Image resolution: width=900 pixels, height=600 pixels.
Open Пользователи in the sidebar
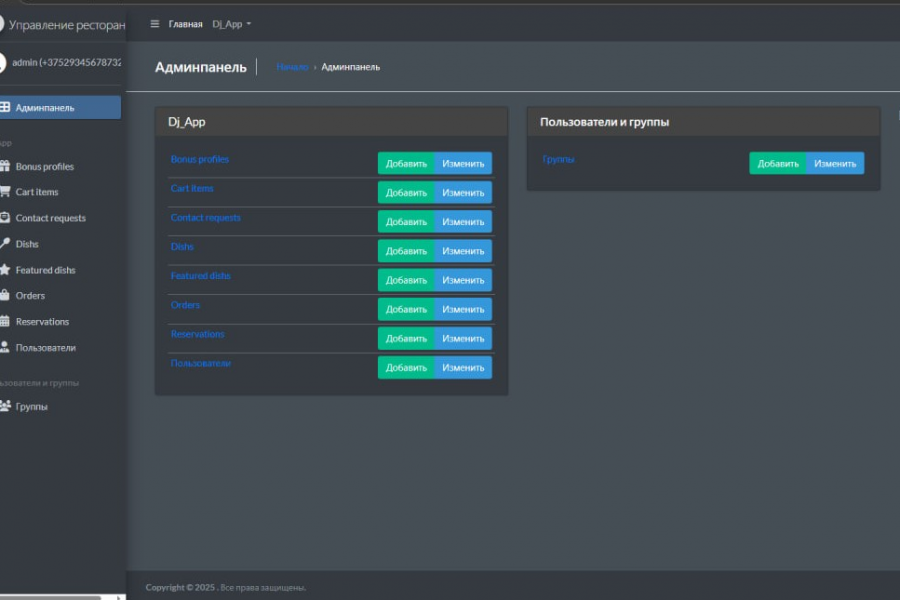[x=45, y=347]
